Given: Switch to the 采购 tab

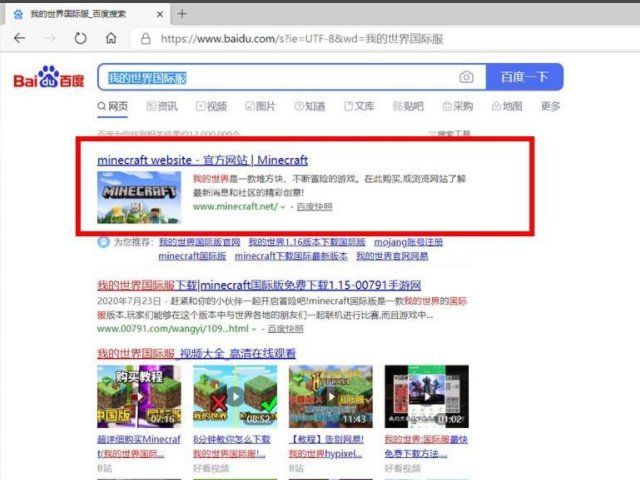Looking at the screenshot, I should point(458,107).
